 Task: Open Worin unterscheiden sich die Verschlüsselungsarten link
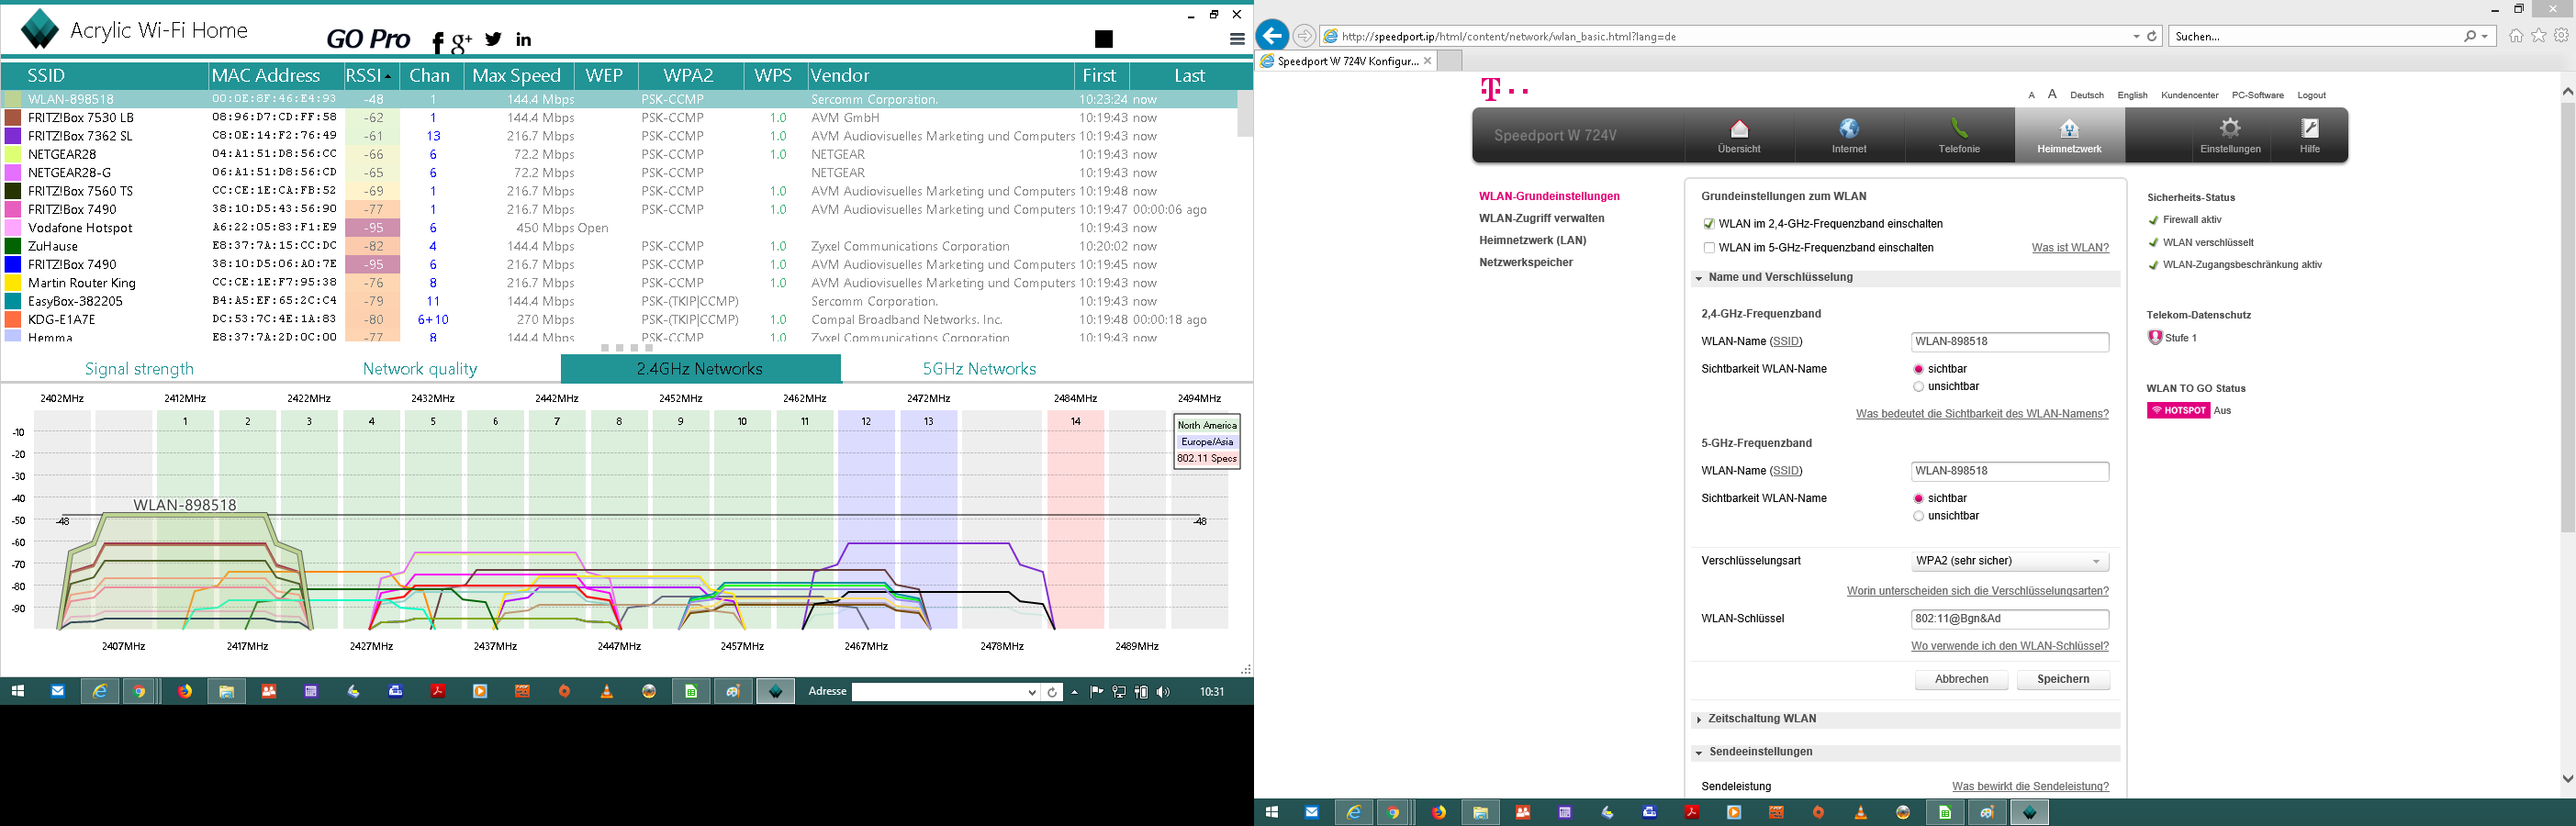click(1977, 591)
